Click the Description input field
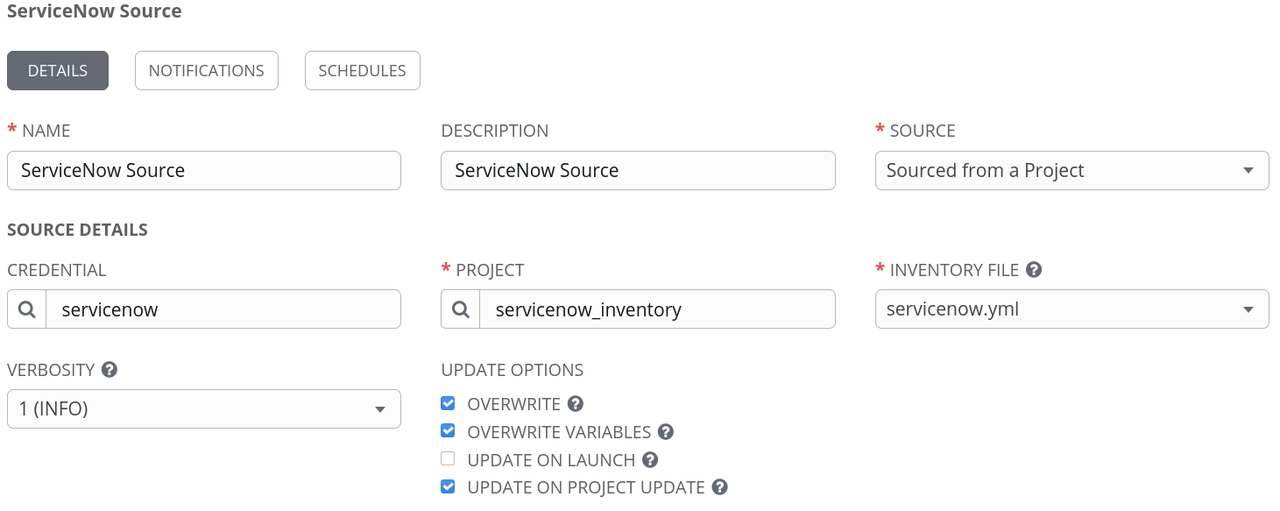This screenshot has width=1280, height=511. (638, 171)
